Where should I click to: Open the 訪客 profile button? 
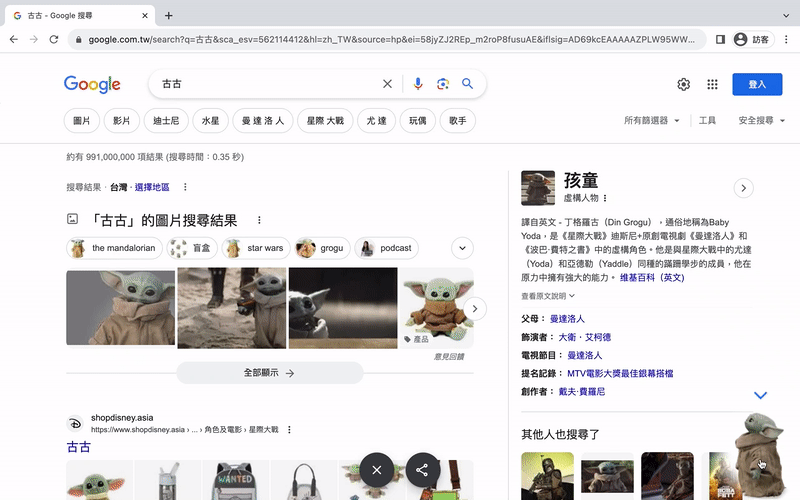pos(753,39)
